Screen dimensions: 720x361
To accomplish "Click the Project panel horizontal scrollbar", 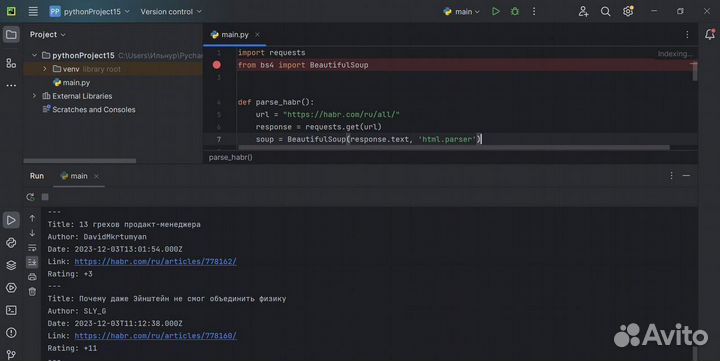I will point(80,161).
